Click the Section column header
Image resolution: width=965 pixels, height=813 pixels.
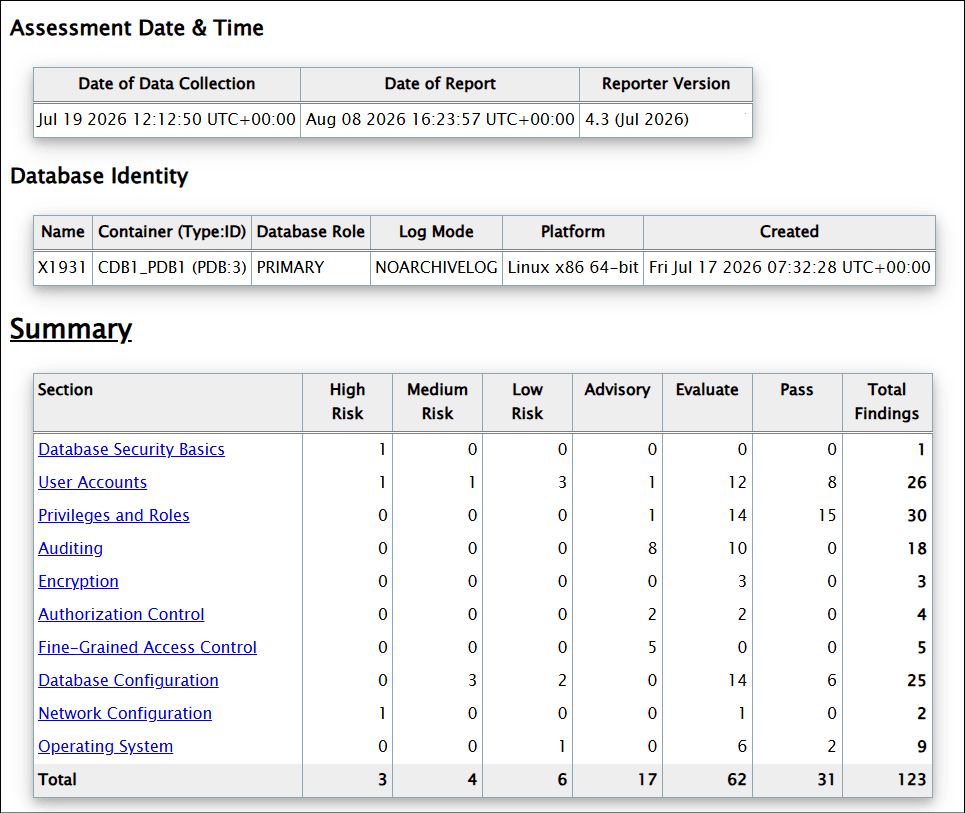168,402
